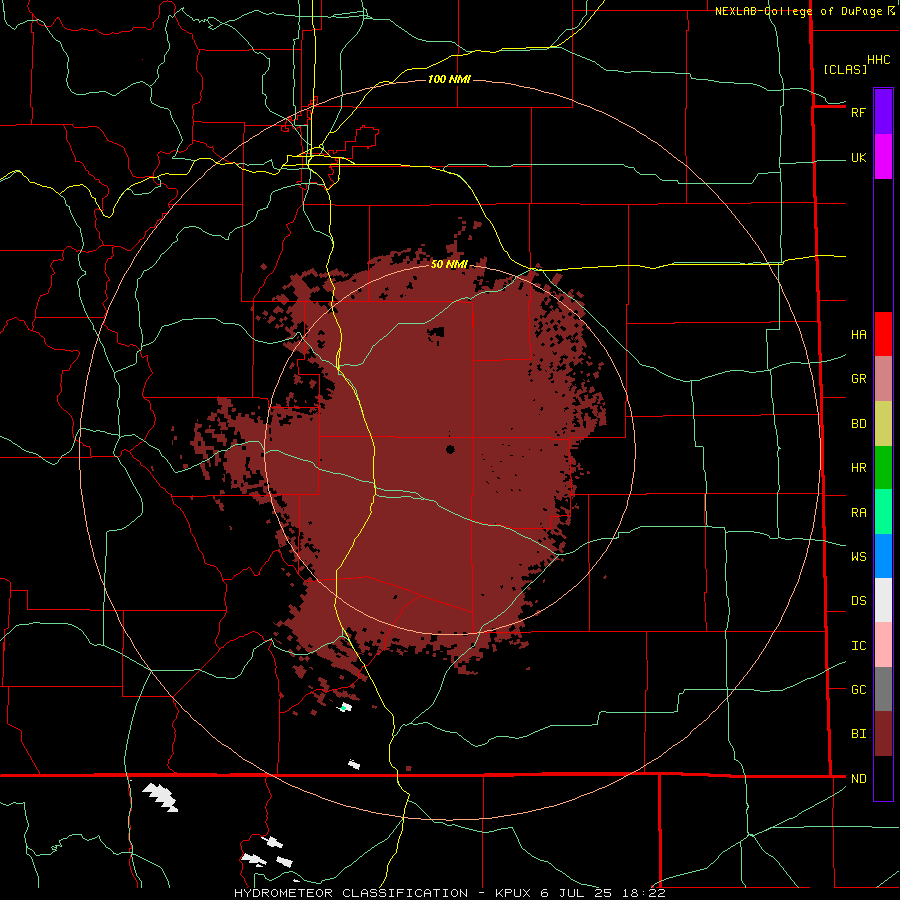Click the NEXLAB-College of DuPage credit text

click(798, 11)
